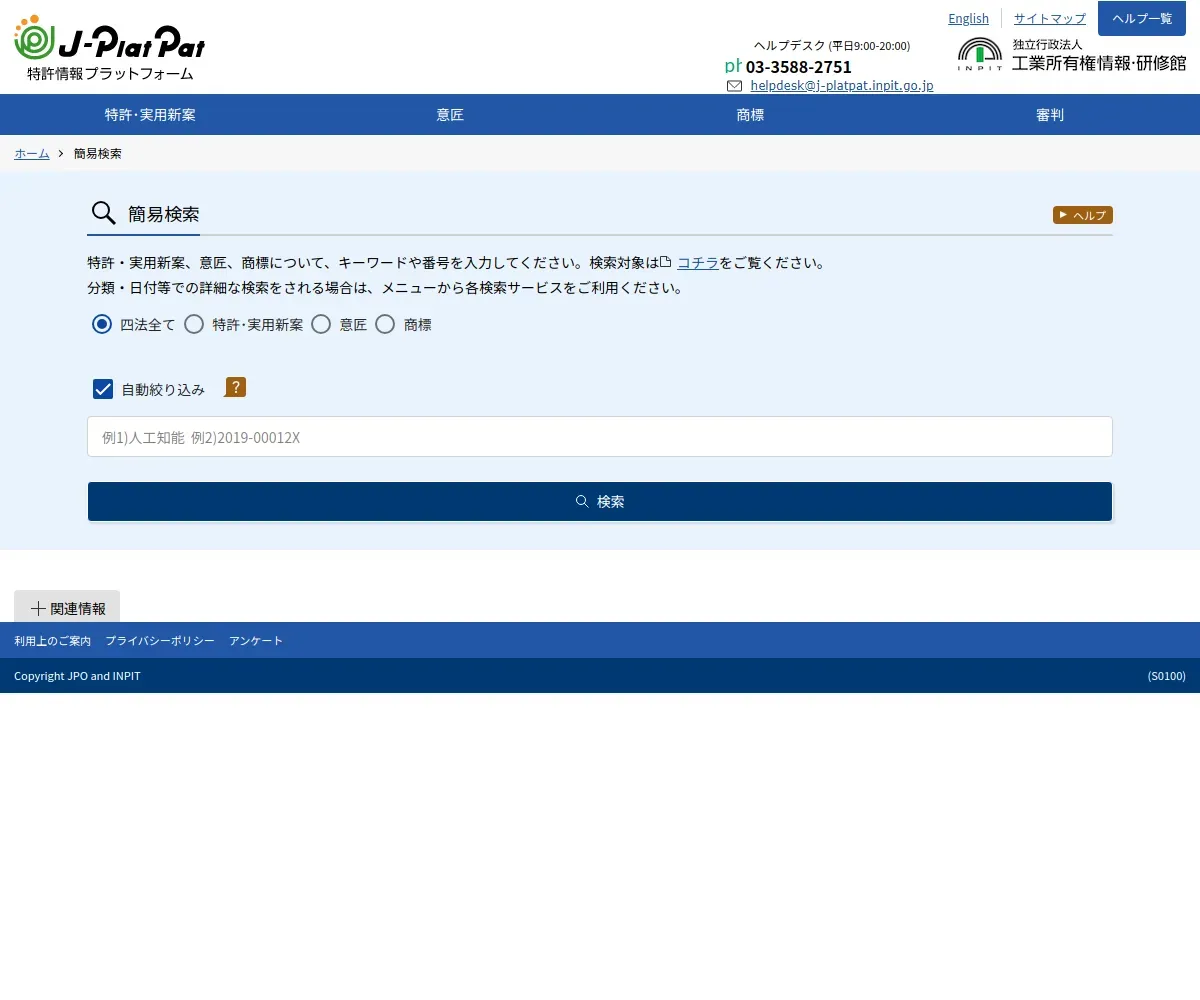Open the コチラ search target link
This screenshot has height=1000, width=1200.
point(698,263)
